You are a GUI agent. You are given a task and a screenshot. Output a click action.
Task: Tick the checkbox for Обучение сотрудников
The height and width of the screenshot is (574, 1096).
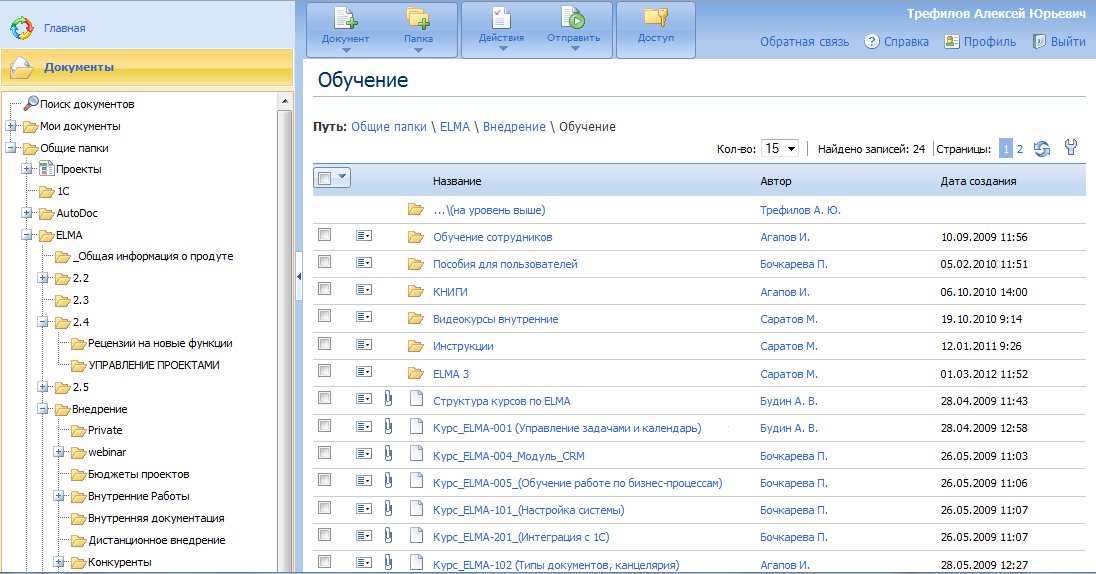[x=324, y=237]
